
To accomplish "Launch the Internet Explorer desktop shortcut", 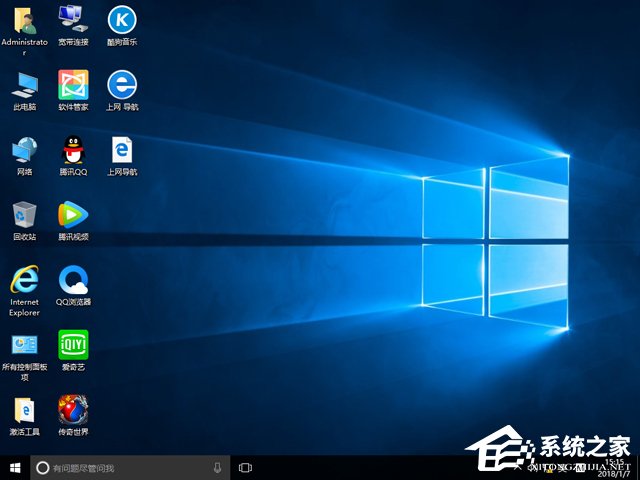I will click(24, 279).
